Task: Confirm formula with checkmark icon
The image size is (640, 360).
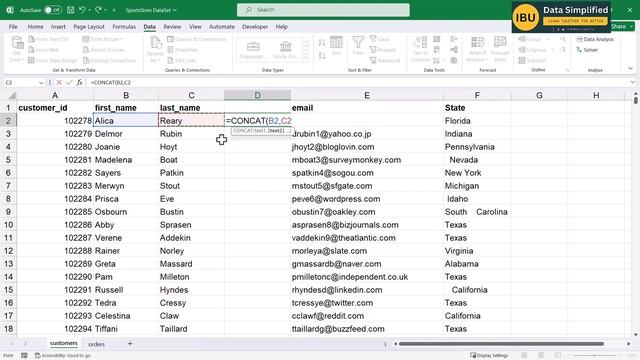Action: point(69,82)
